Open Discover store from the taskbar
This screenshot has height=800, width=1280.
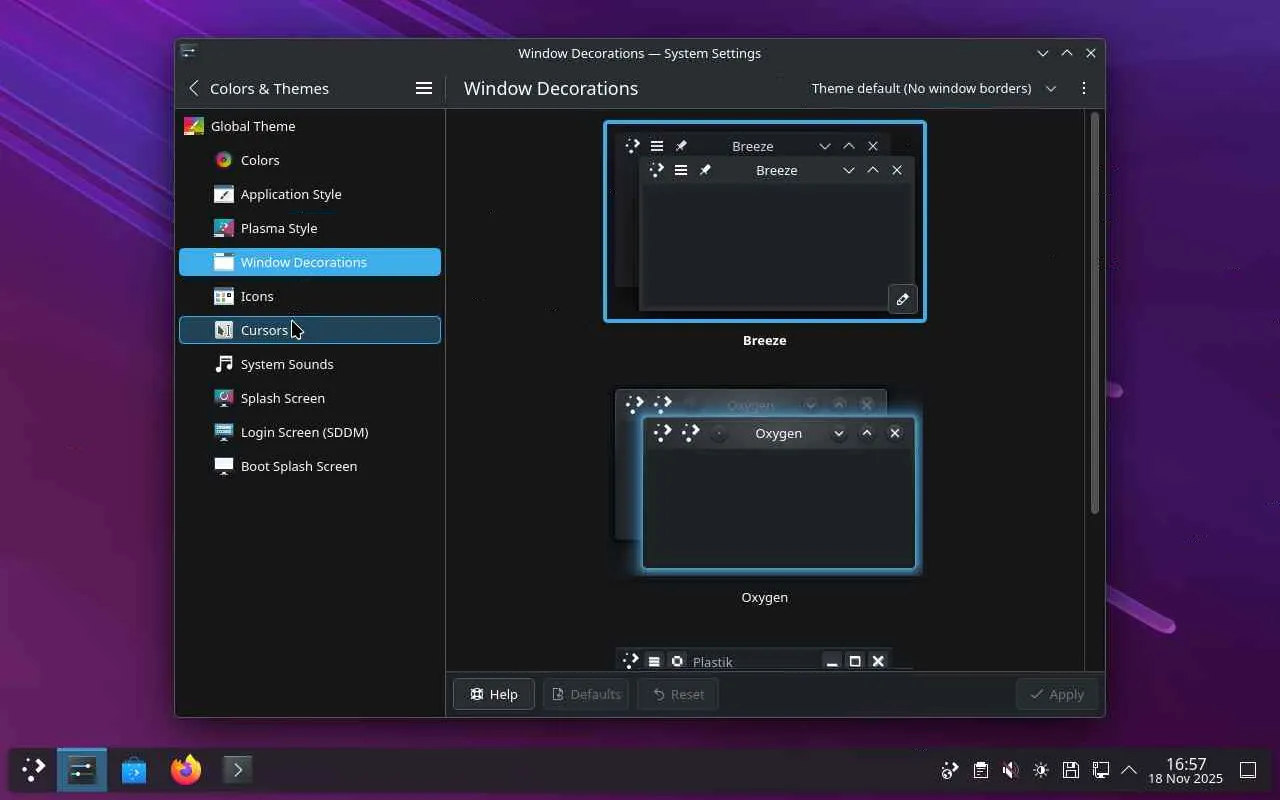click(134, 769)
